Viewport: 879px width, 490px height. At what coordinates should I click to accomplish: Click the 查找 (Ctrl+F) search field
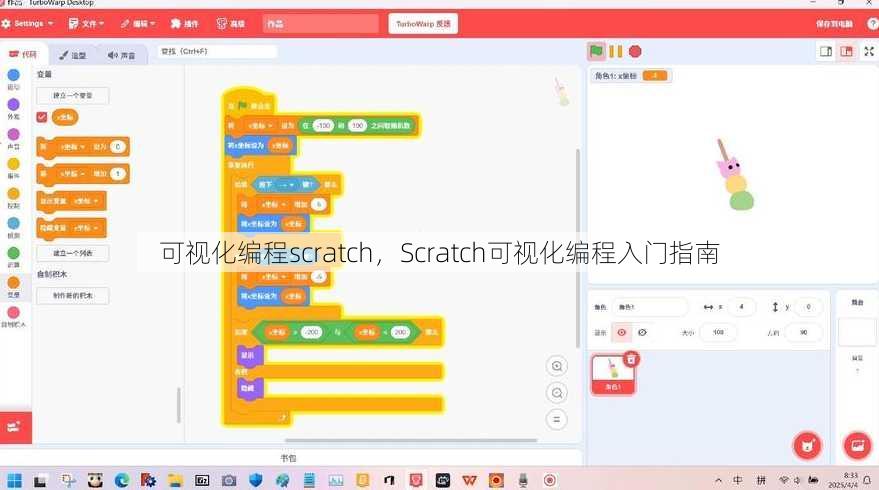pos(217,52)
